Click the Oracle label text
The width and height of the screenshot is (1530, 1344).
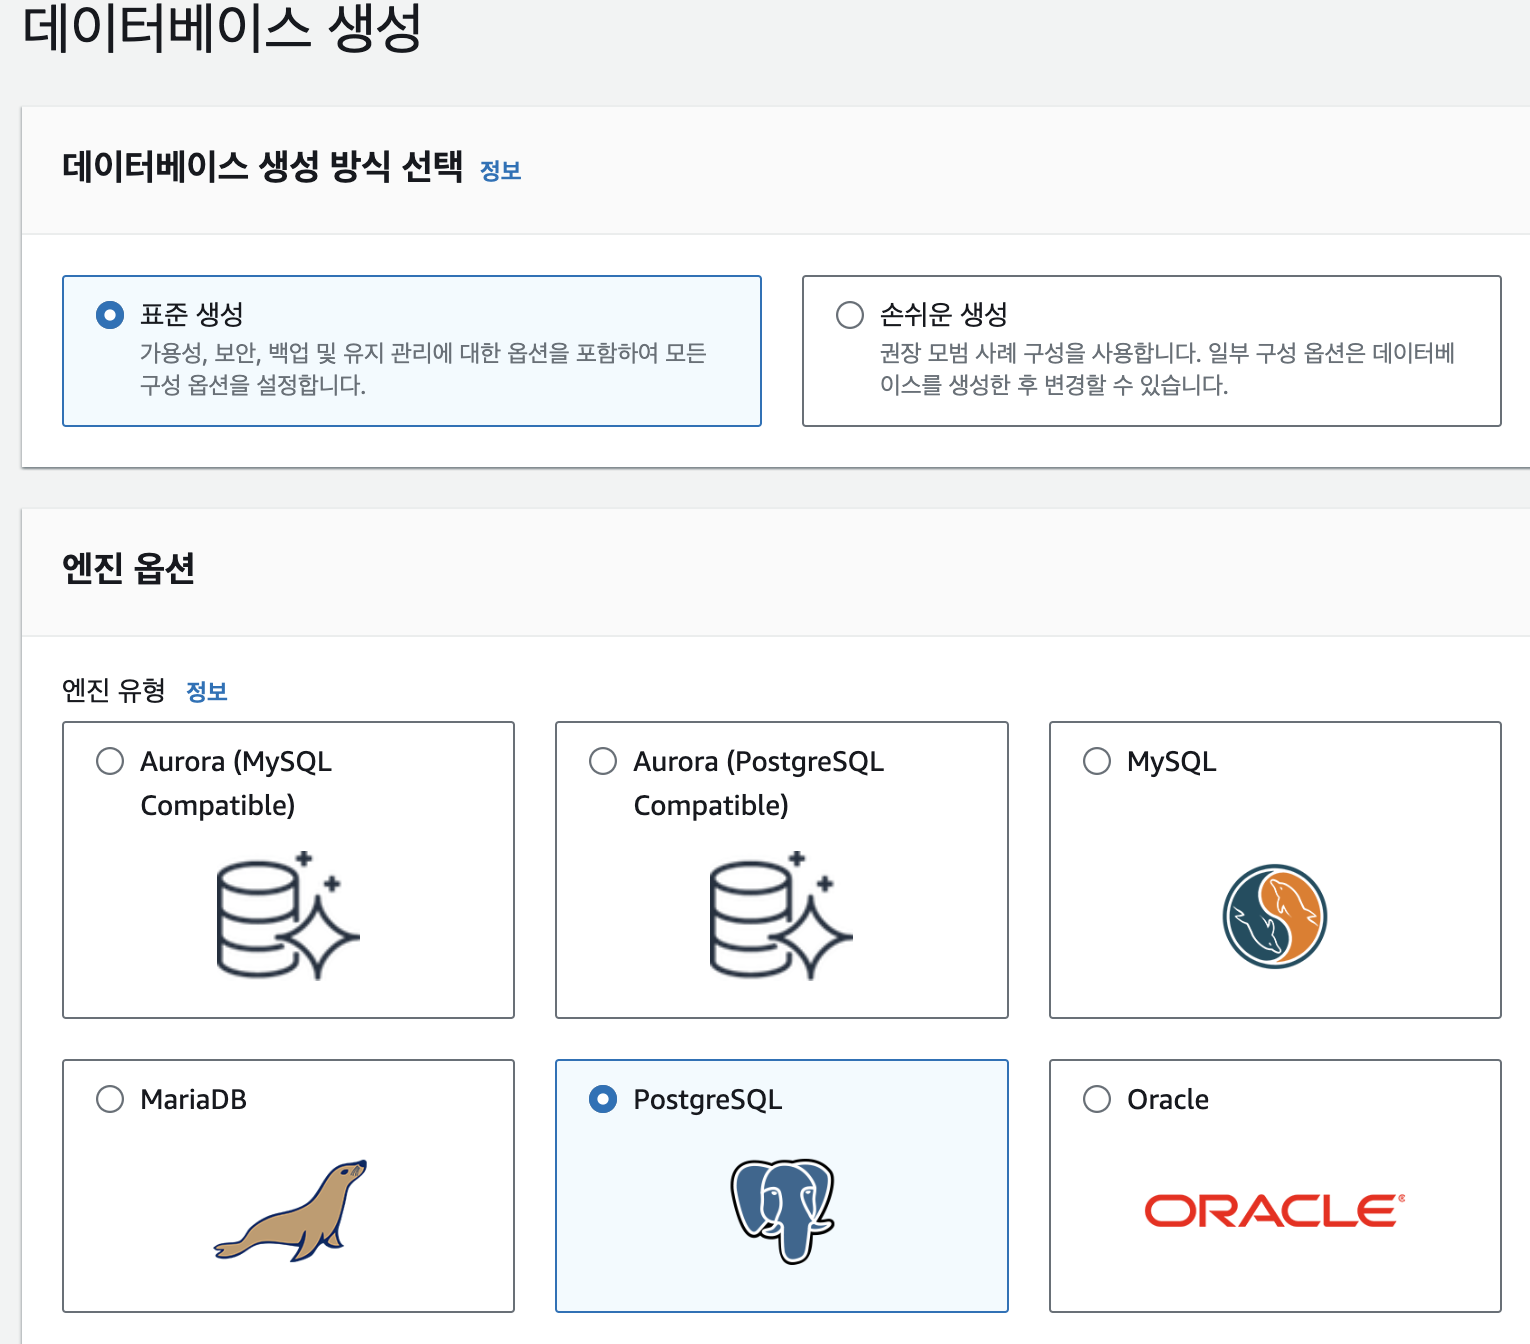(x=1168, y=1100)
